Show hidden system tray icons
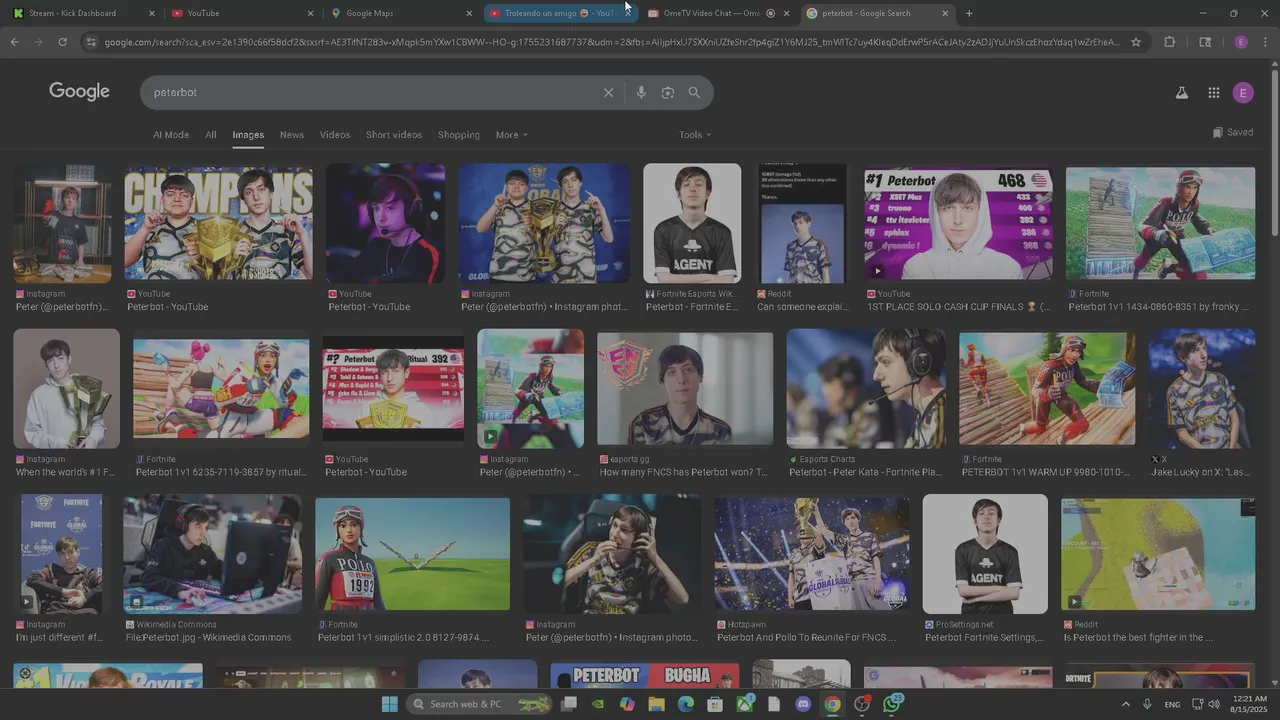The image size is (1280, 720). [x=1125, y=704]
